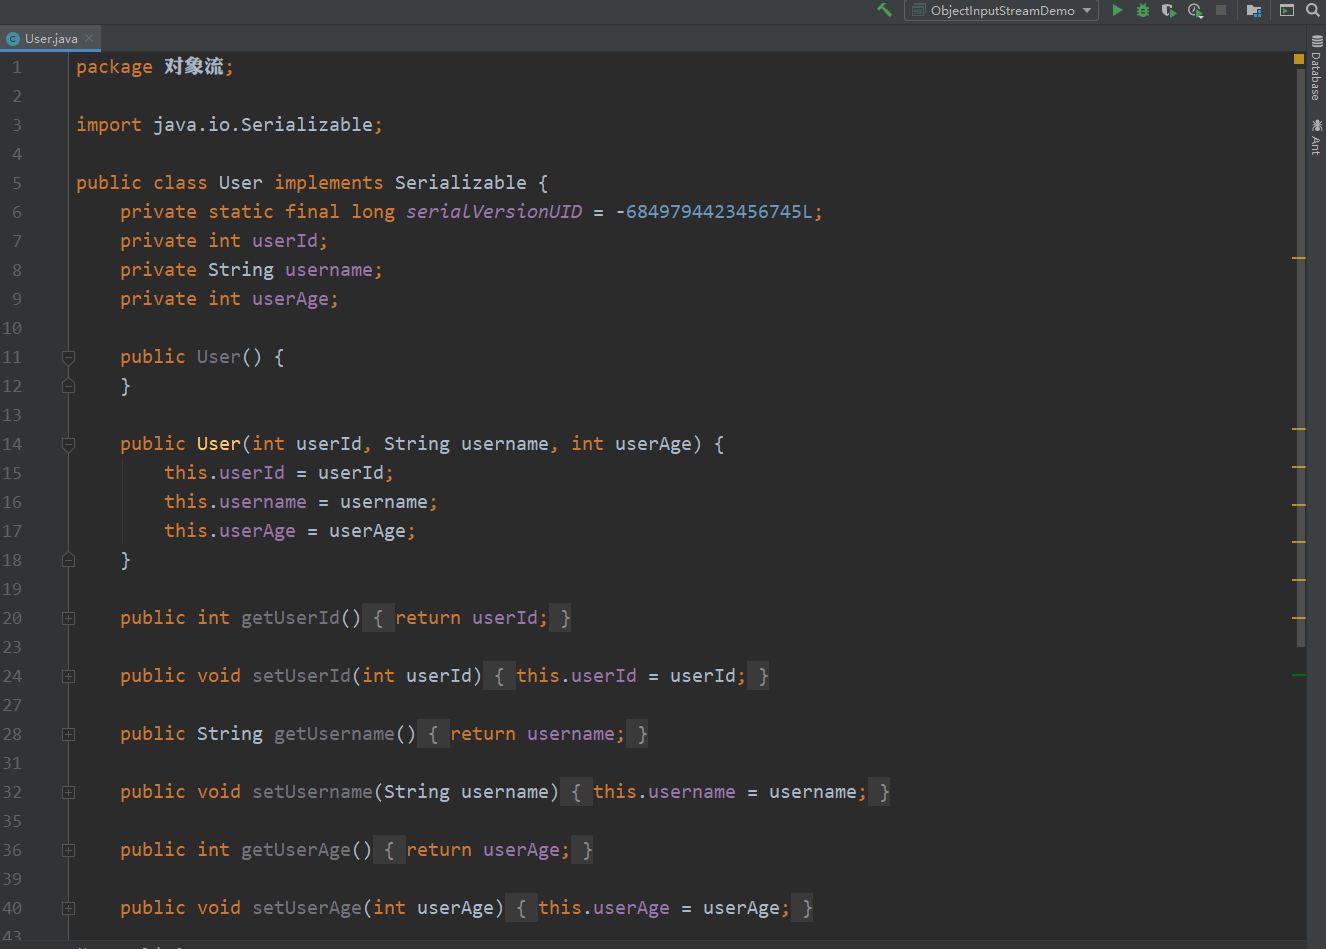Click the userAge field on line 9

coord(290,299)
